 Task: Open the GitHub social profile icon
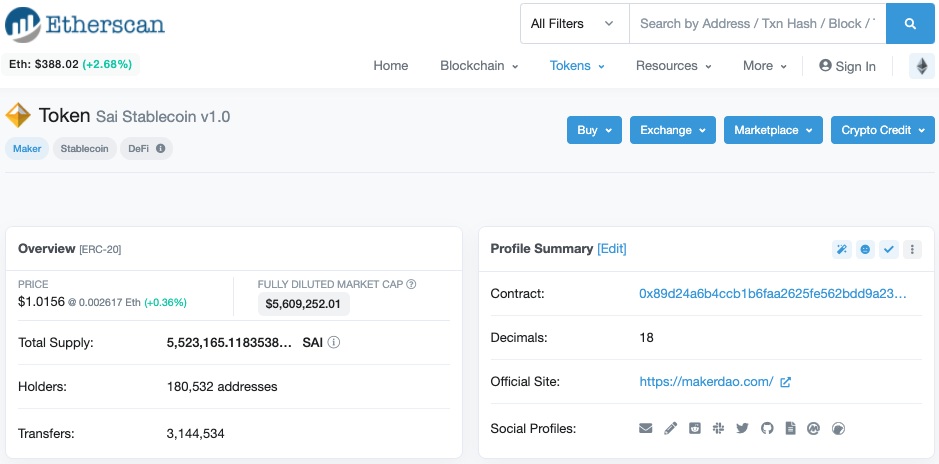[767, 428]
